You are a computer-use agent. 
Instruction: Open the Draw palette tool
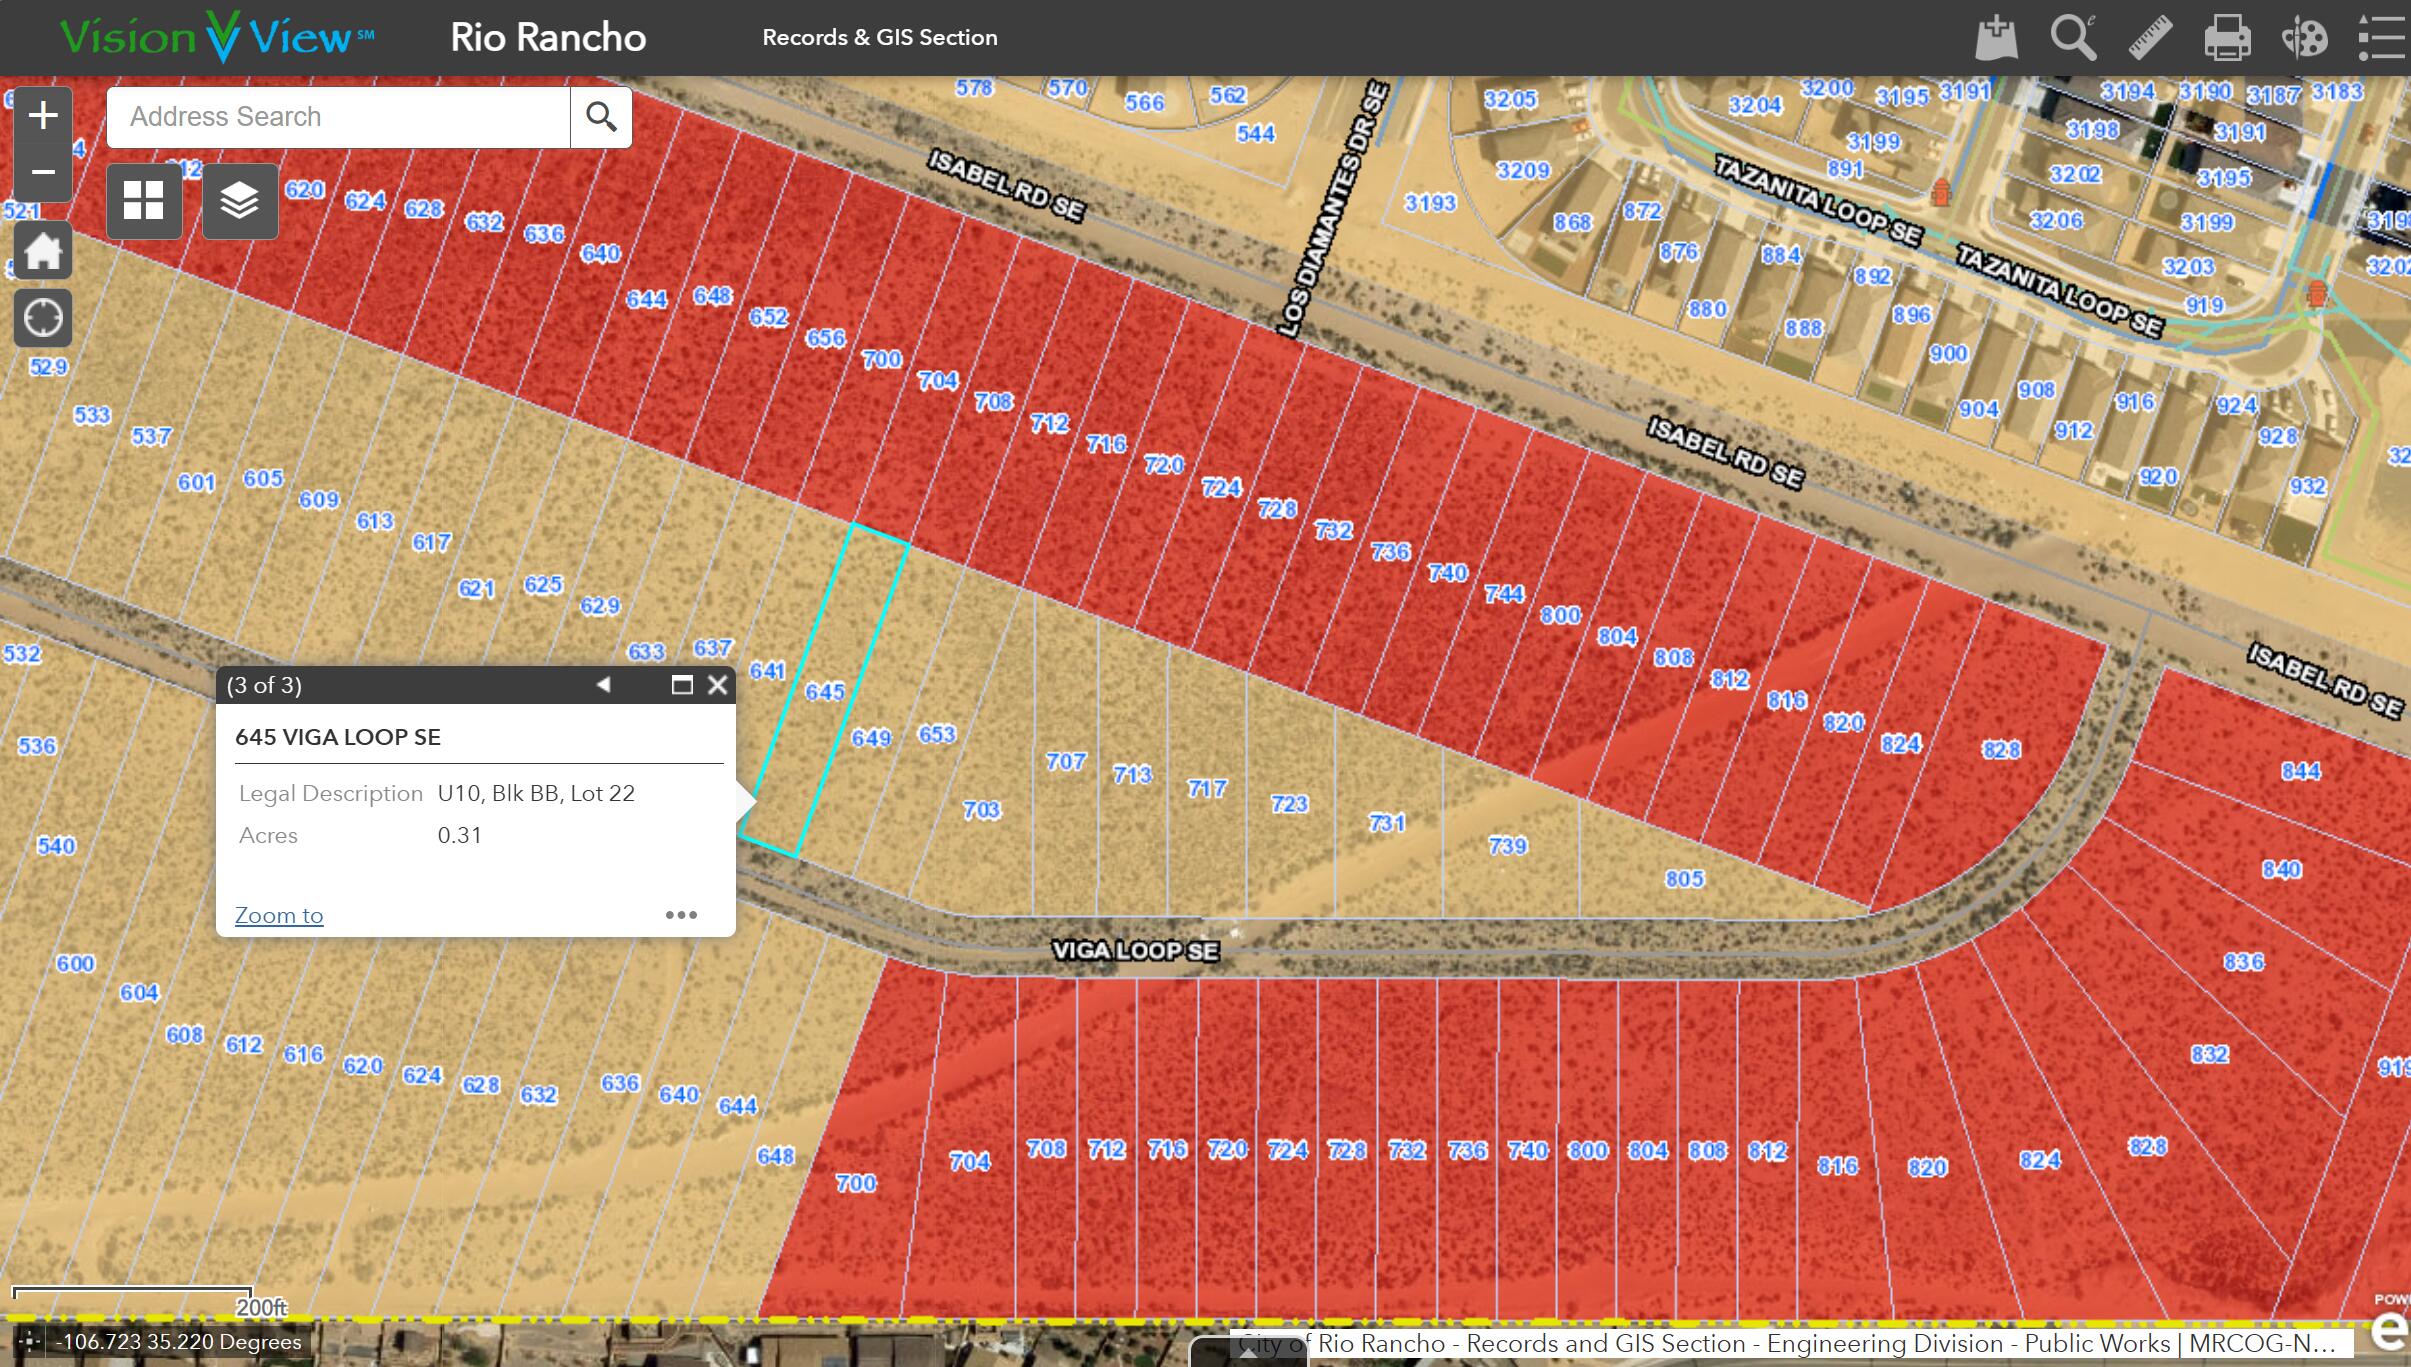click(x=2304, y=38)
